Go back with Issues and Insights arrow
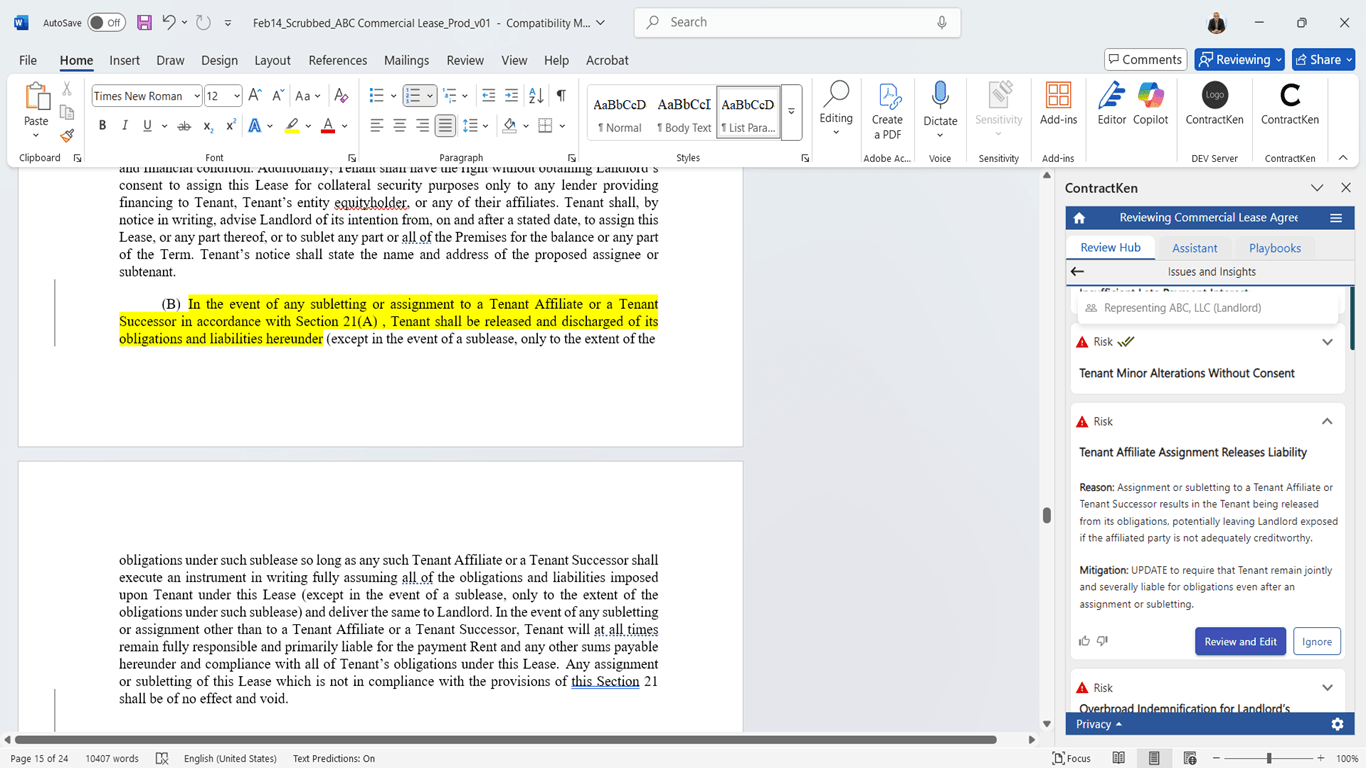Screen dimensions: 1366x768 click(1077, 272)
